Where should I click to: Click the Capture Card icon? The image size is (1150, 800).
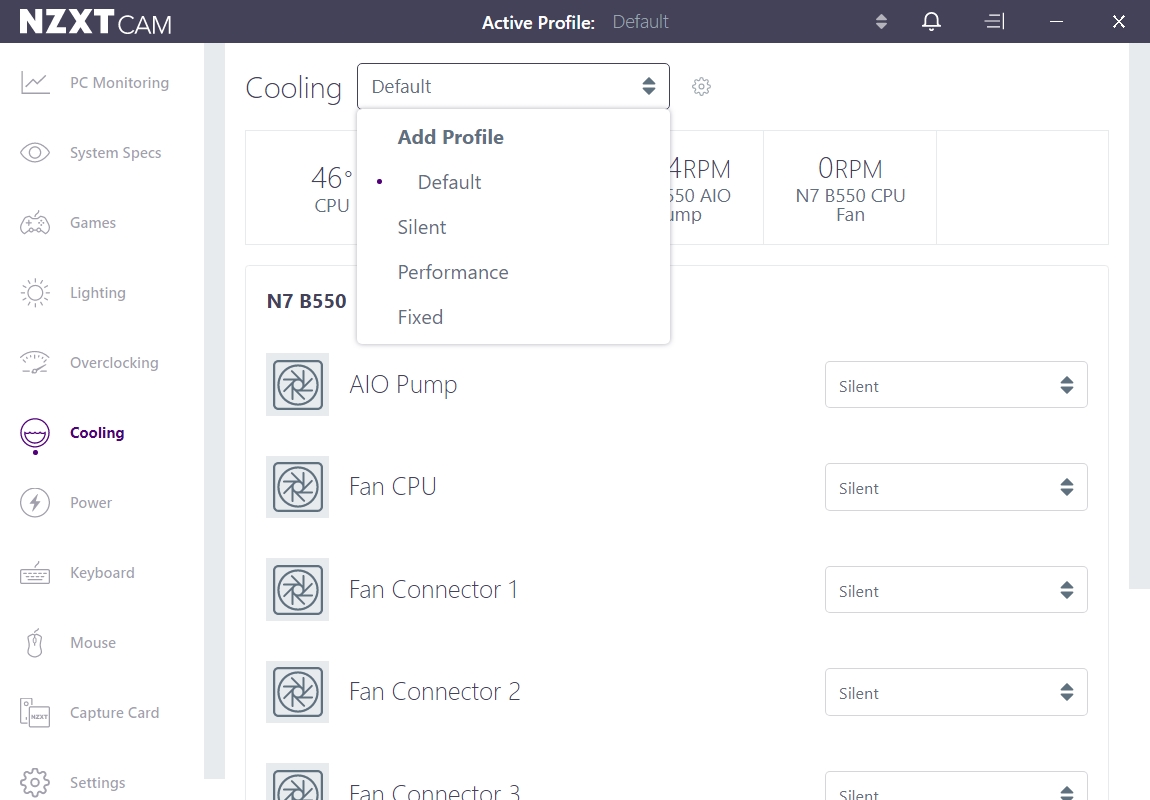[34, 713]
